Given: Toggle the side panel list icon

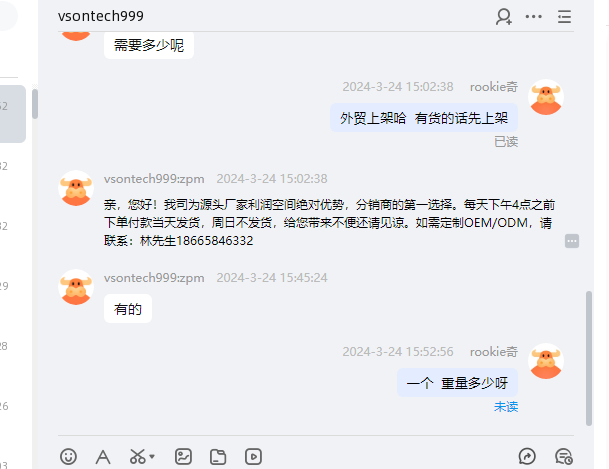Looking at the screenshot, I should tap(564, 17).
